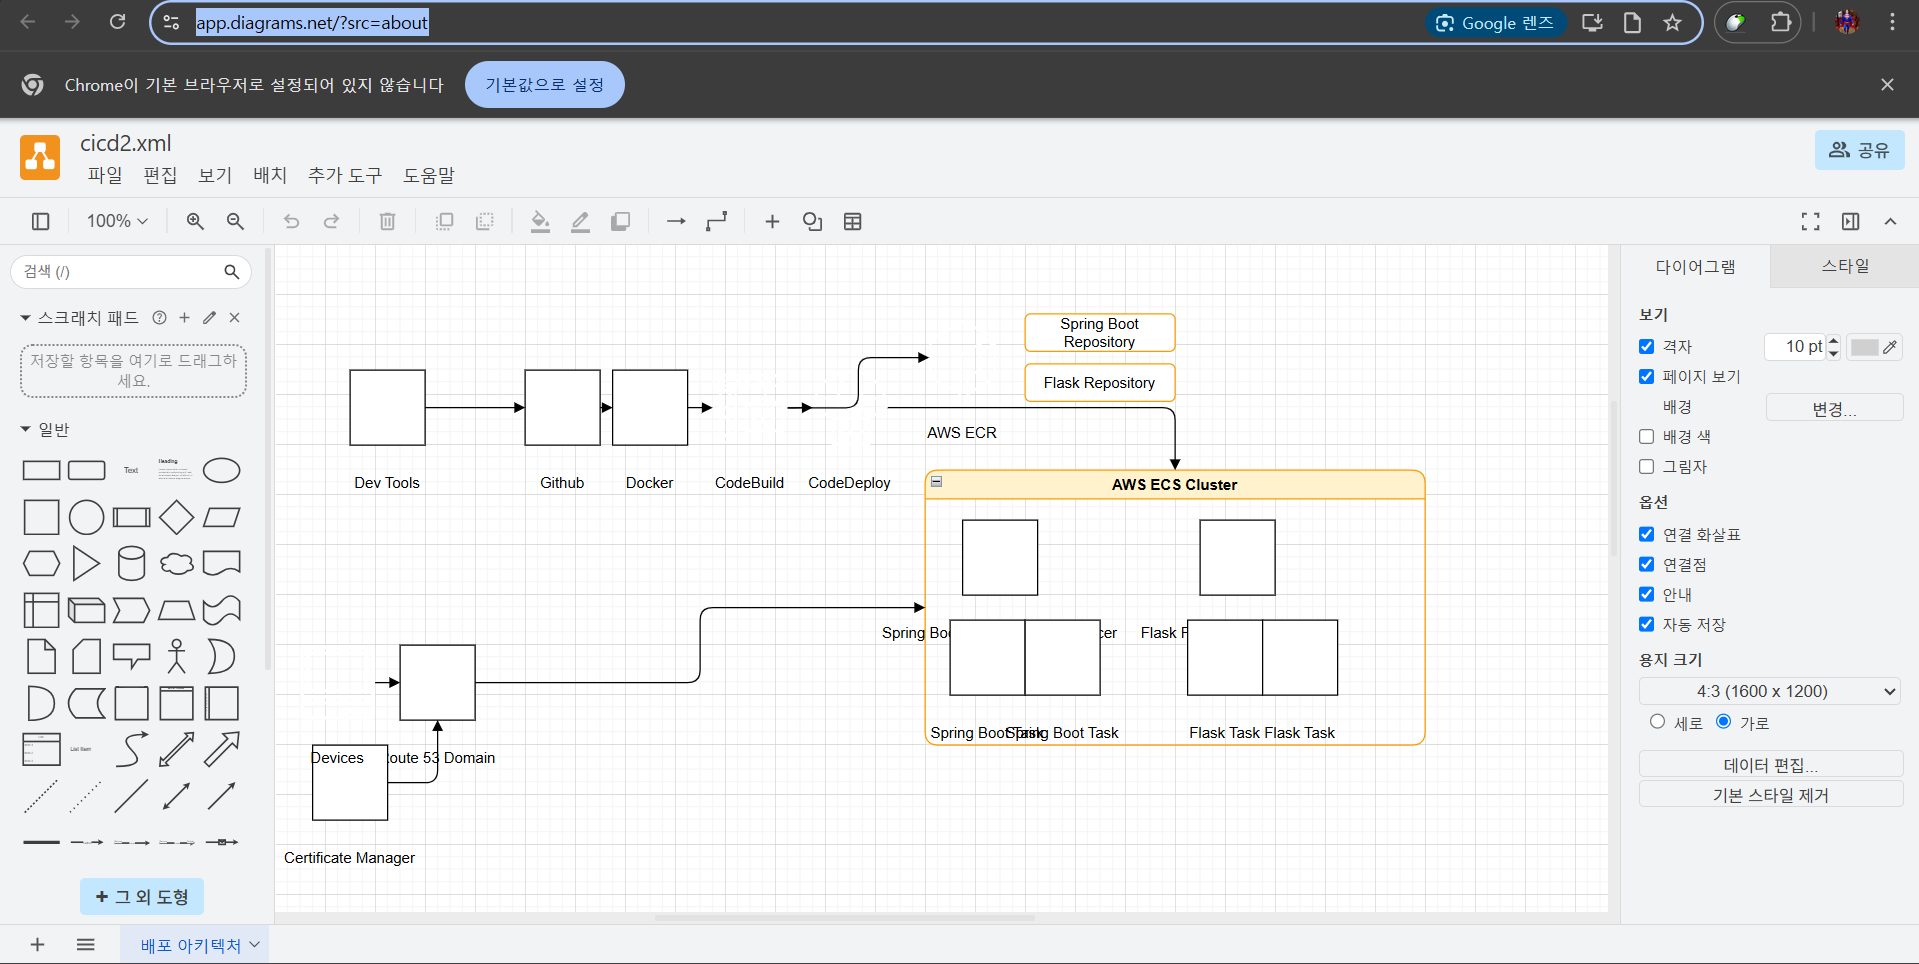Image resolution: width=1919 pixels, height=964 pixels.
Task: Open paper size 4:3 (1600 x 1200) dropdown
Action: (1769, 691)
